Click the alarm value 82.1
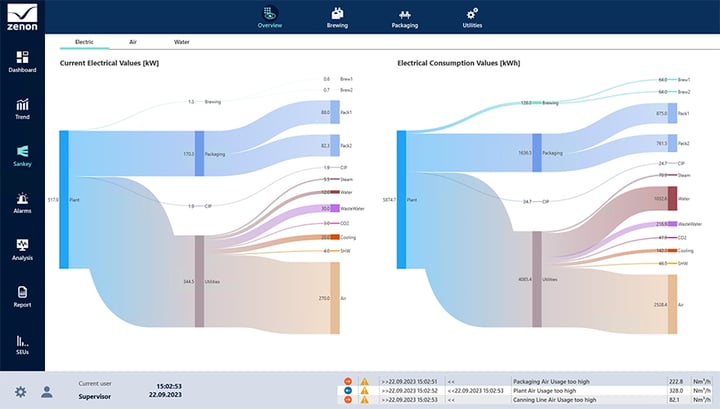The width and height of the screenshot is (720, 409). tap(676, 400)
